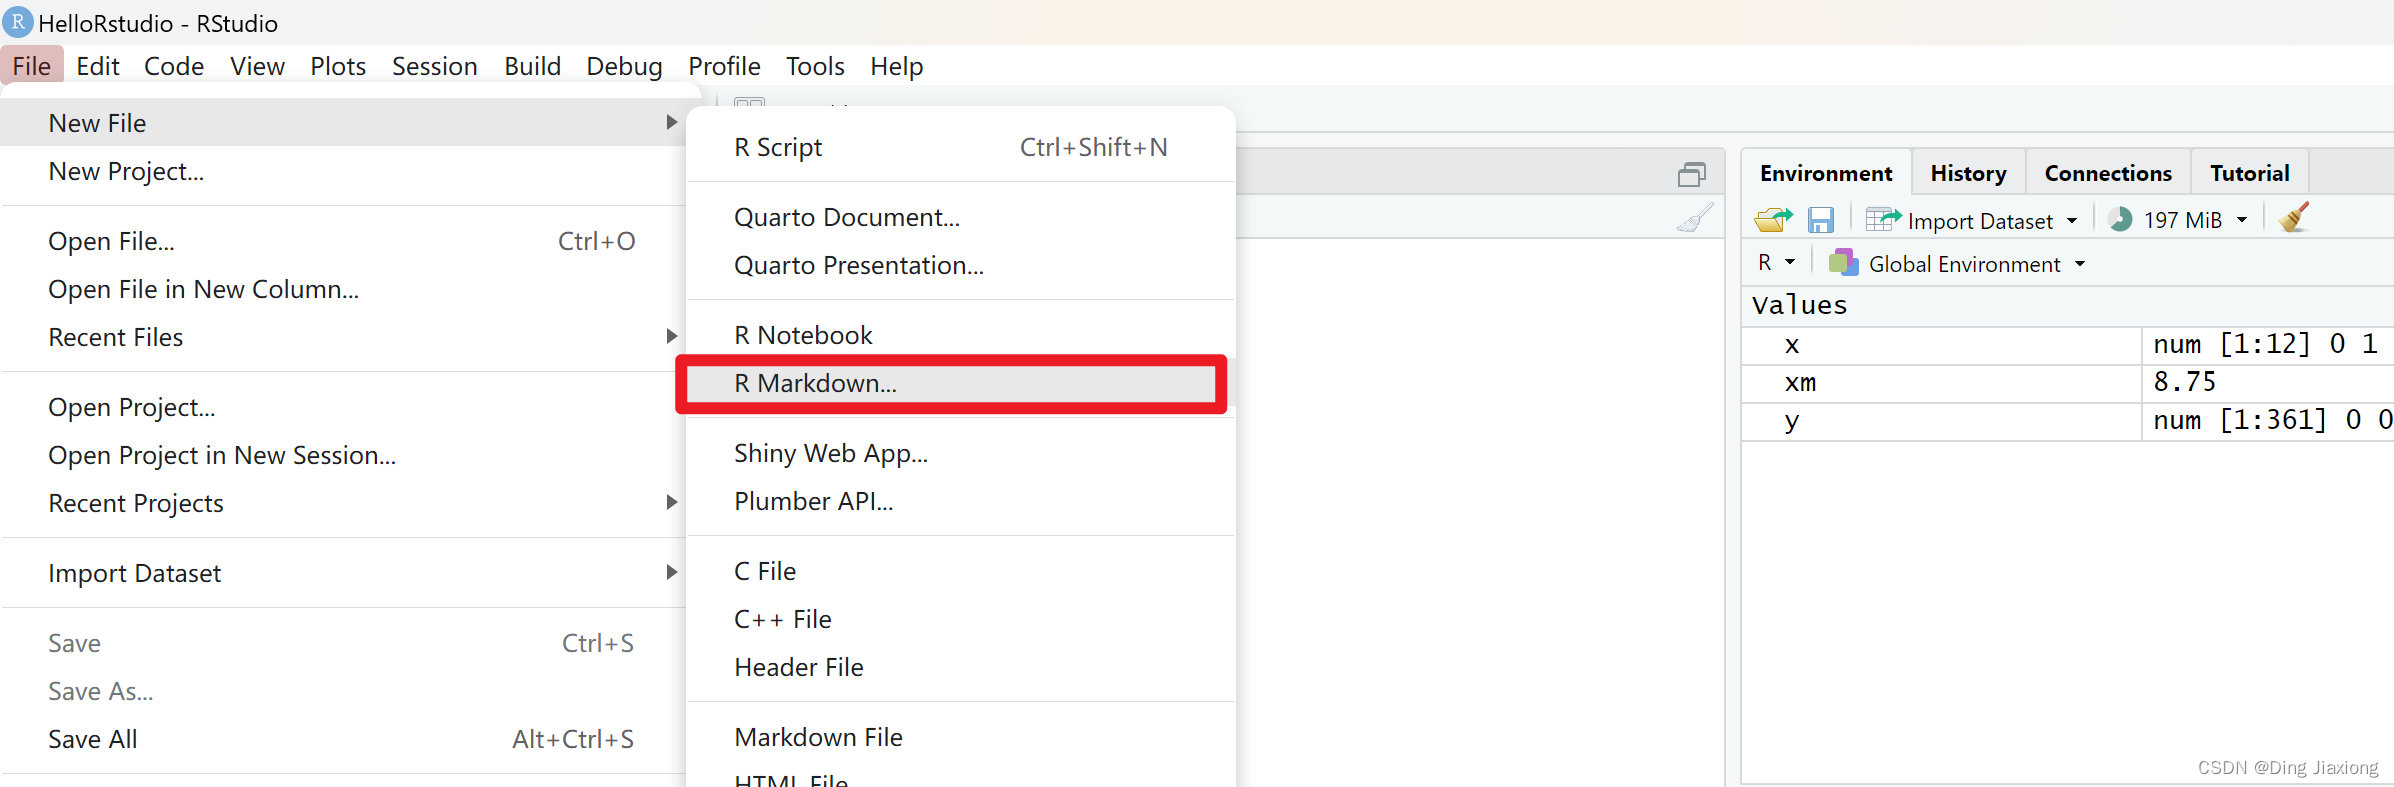Click the save workspace floppy disk icon
This screenshot has height=787, width=2394.
1821,220
